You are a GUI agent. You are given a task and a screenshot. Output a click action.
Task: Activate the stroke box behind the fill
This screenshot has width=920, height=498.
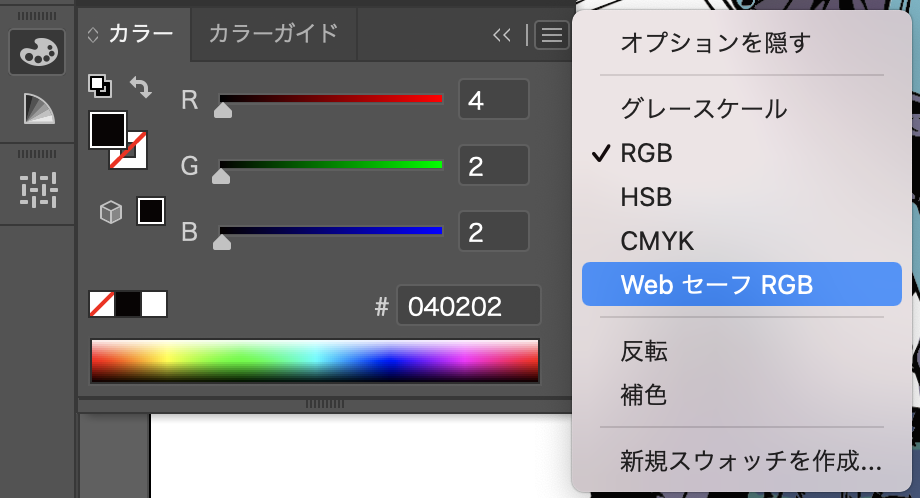click(x=134, y=154)
